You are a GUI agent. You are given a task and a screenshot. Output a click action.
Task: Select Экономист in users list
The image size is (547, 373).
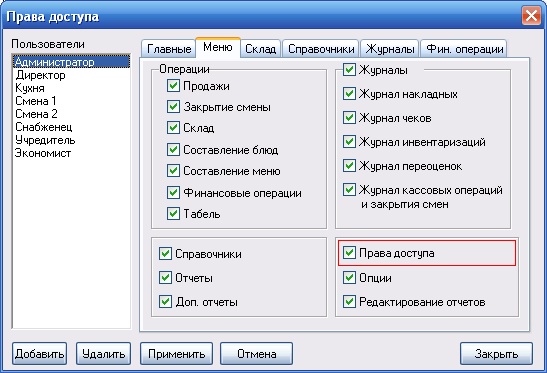[43, 153]
